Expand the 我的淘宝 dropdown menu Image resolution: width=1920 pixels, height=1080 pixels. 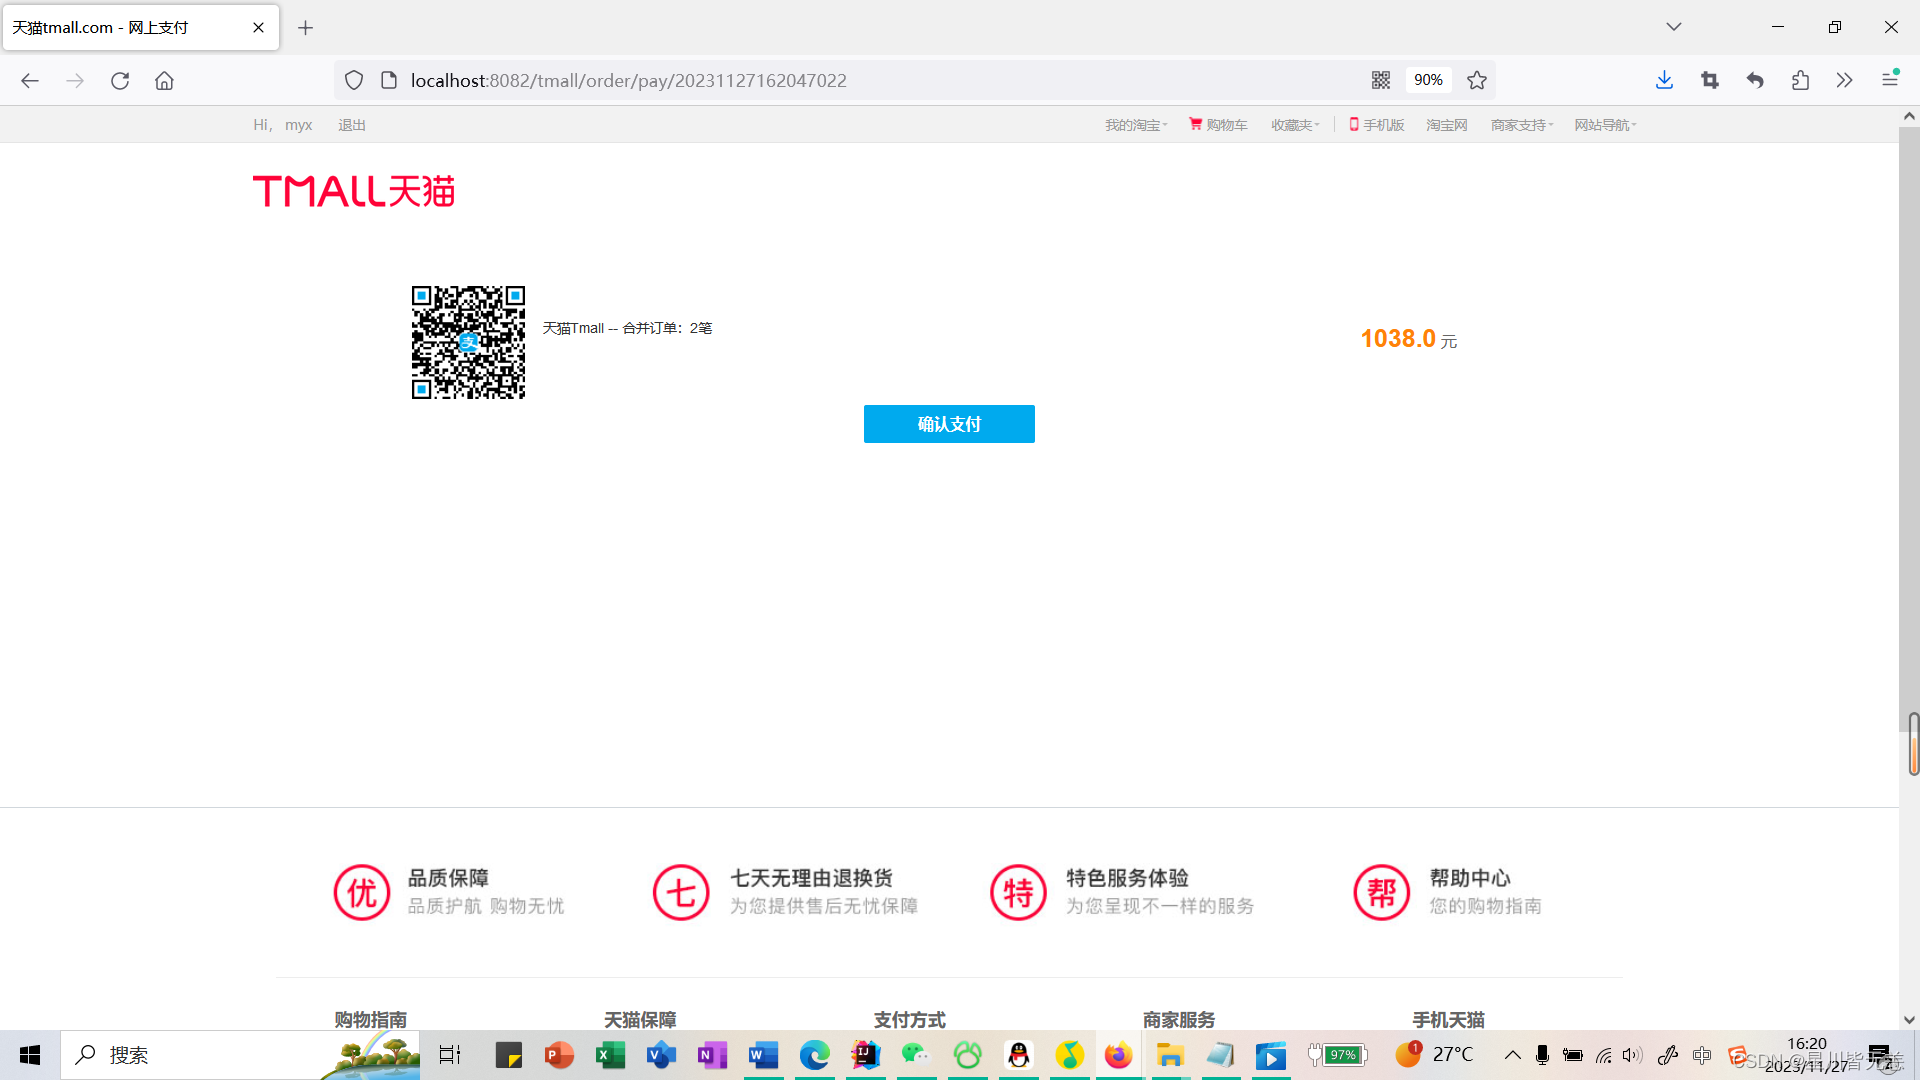(x=1136, y=125)
